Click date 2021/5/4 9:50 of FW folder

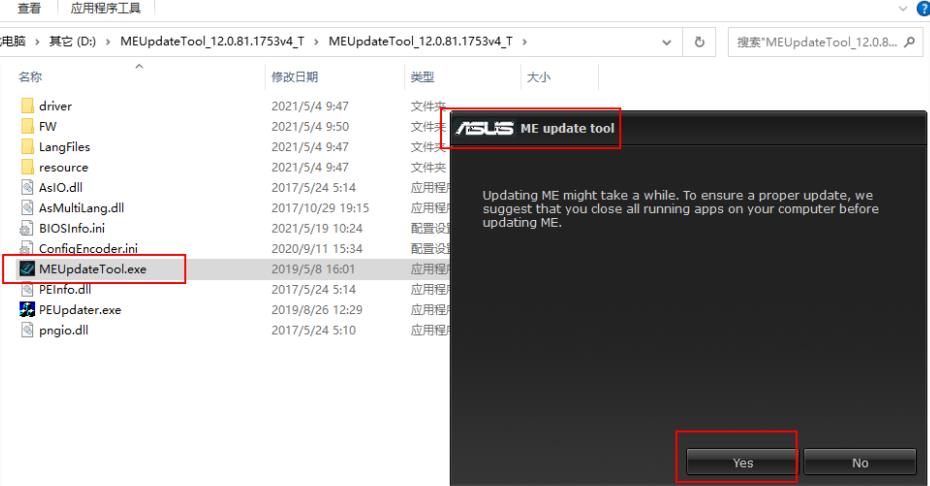click(x=310, y=126)
